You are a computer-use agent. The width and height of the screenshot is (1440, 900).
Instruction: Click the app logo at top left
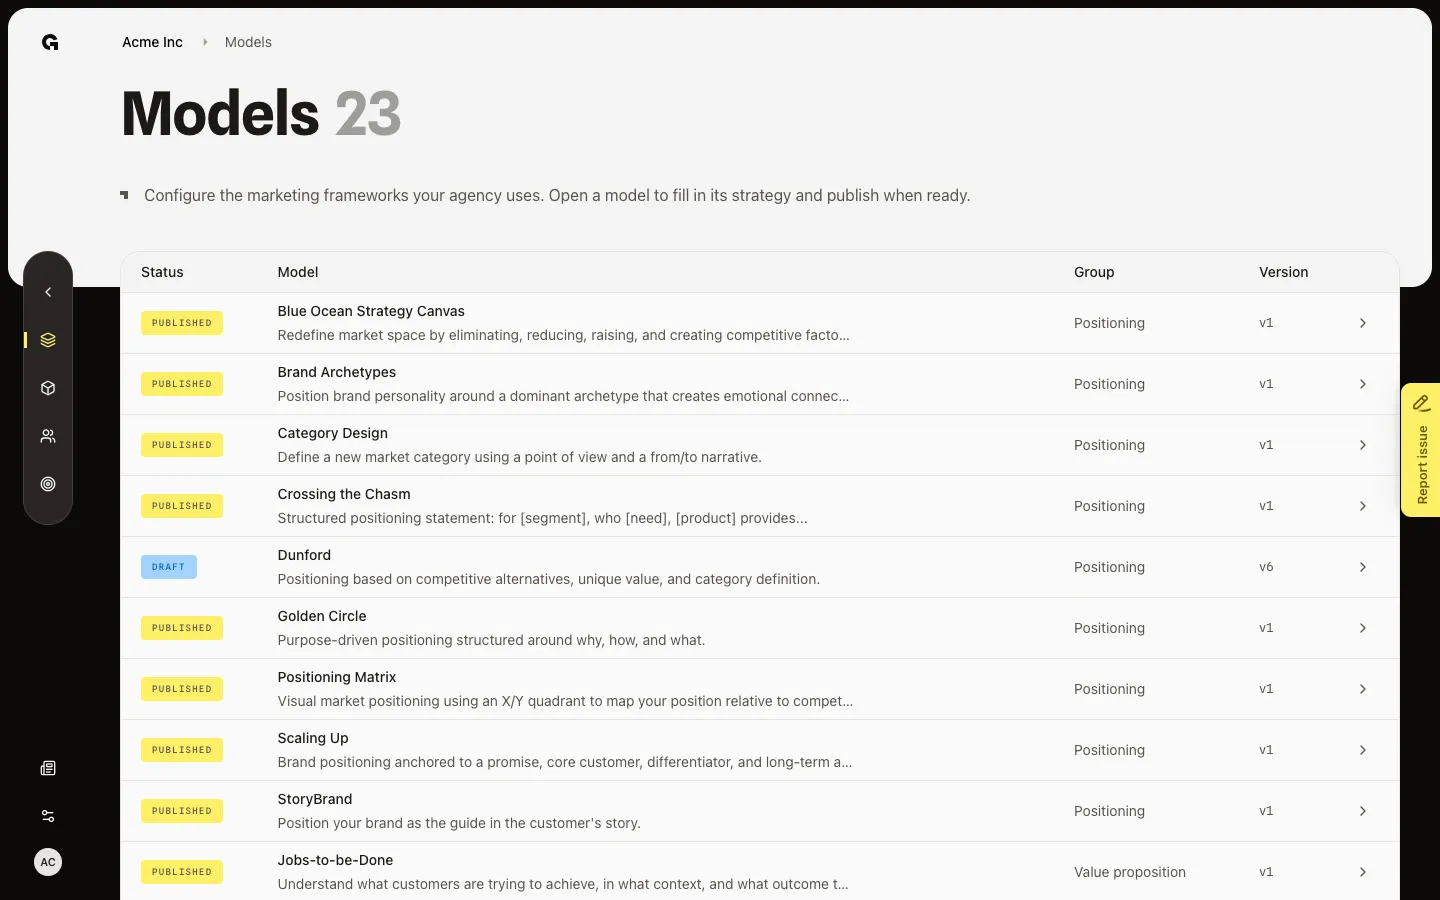coord(50,42)
